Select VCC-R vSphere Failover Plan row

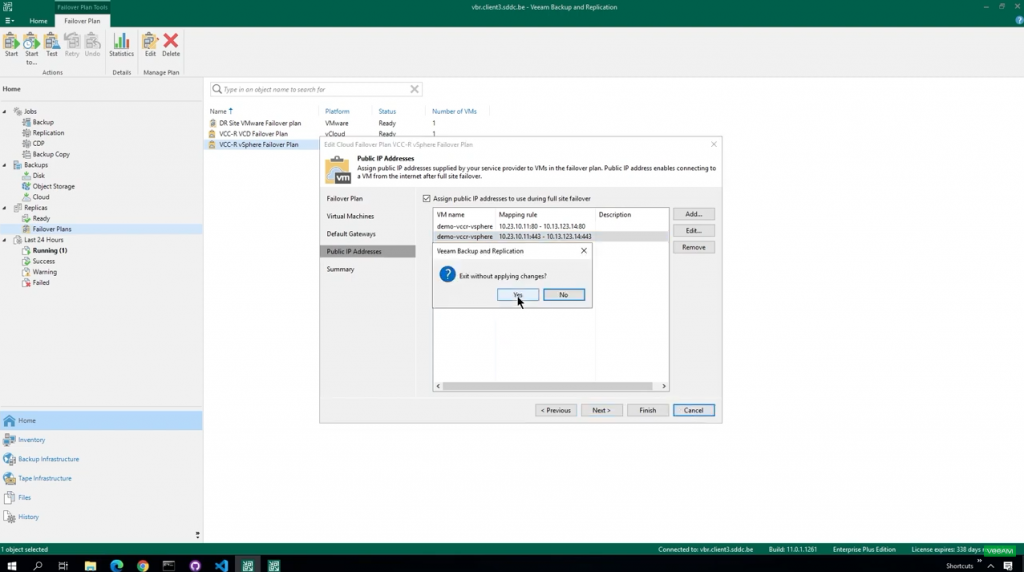(x=259, y=145)
